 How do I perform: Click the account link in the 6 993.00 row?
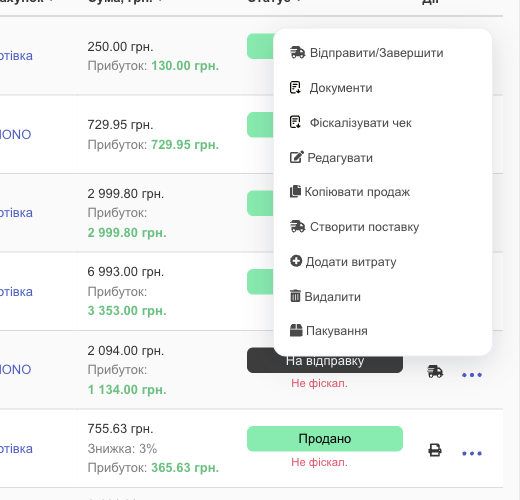tap(16, 292)
